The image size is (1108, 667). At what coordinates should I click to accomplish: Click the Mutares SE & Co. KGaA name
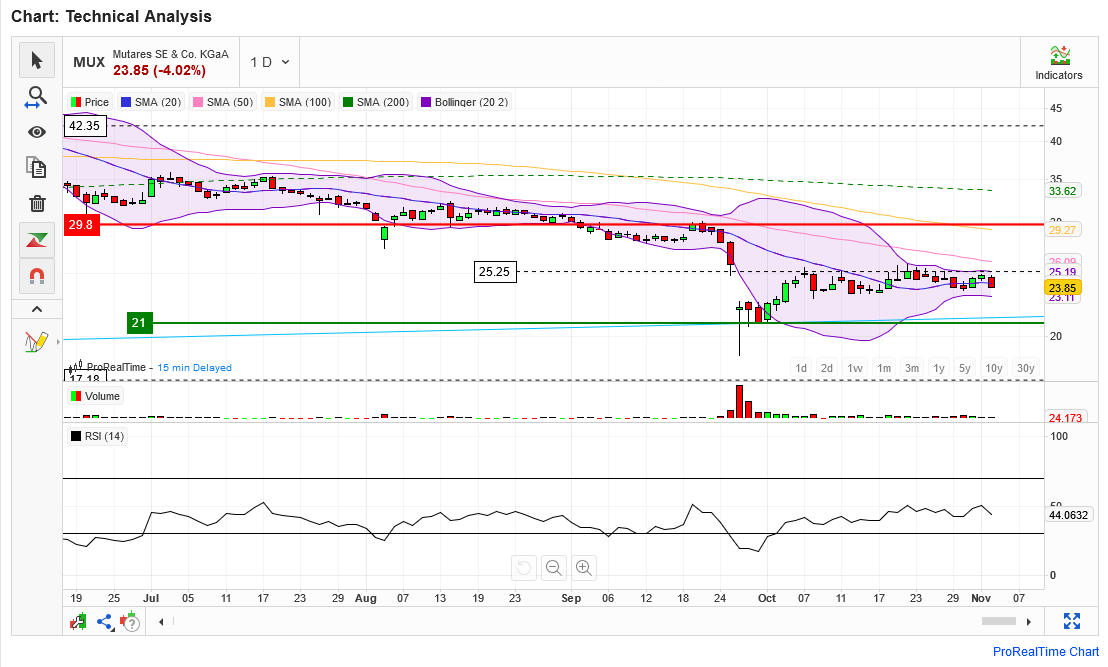click(x=170, y=54)
